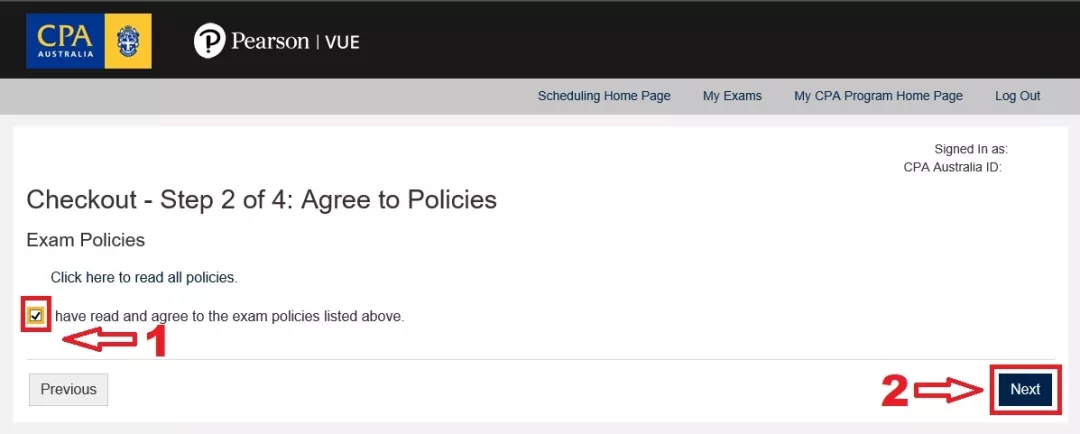
Task: Click the "Signed In as:" text
Action: pyautogui.click(x=970, y=149)
